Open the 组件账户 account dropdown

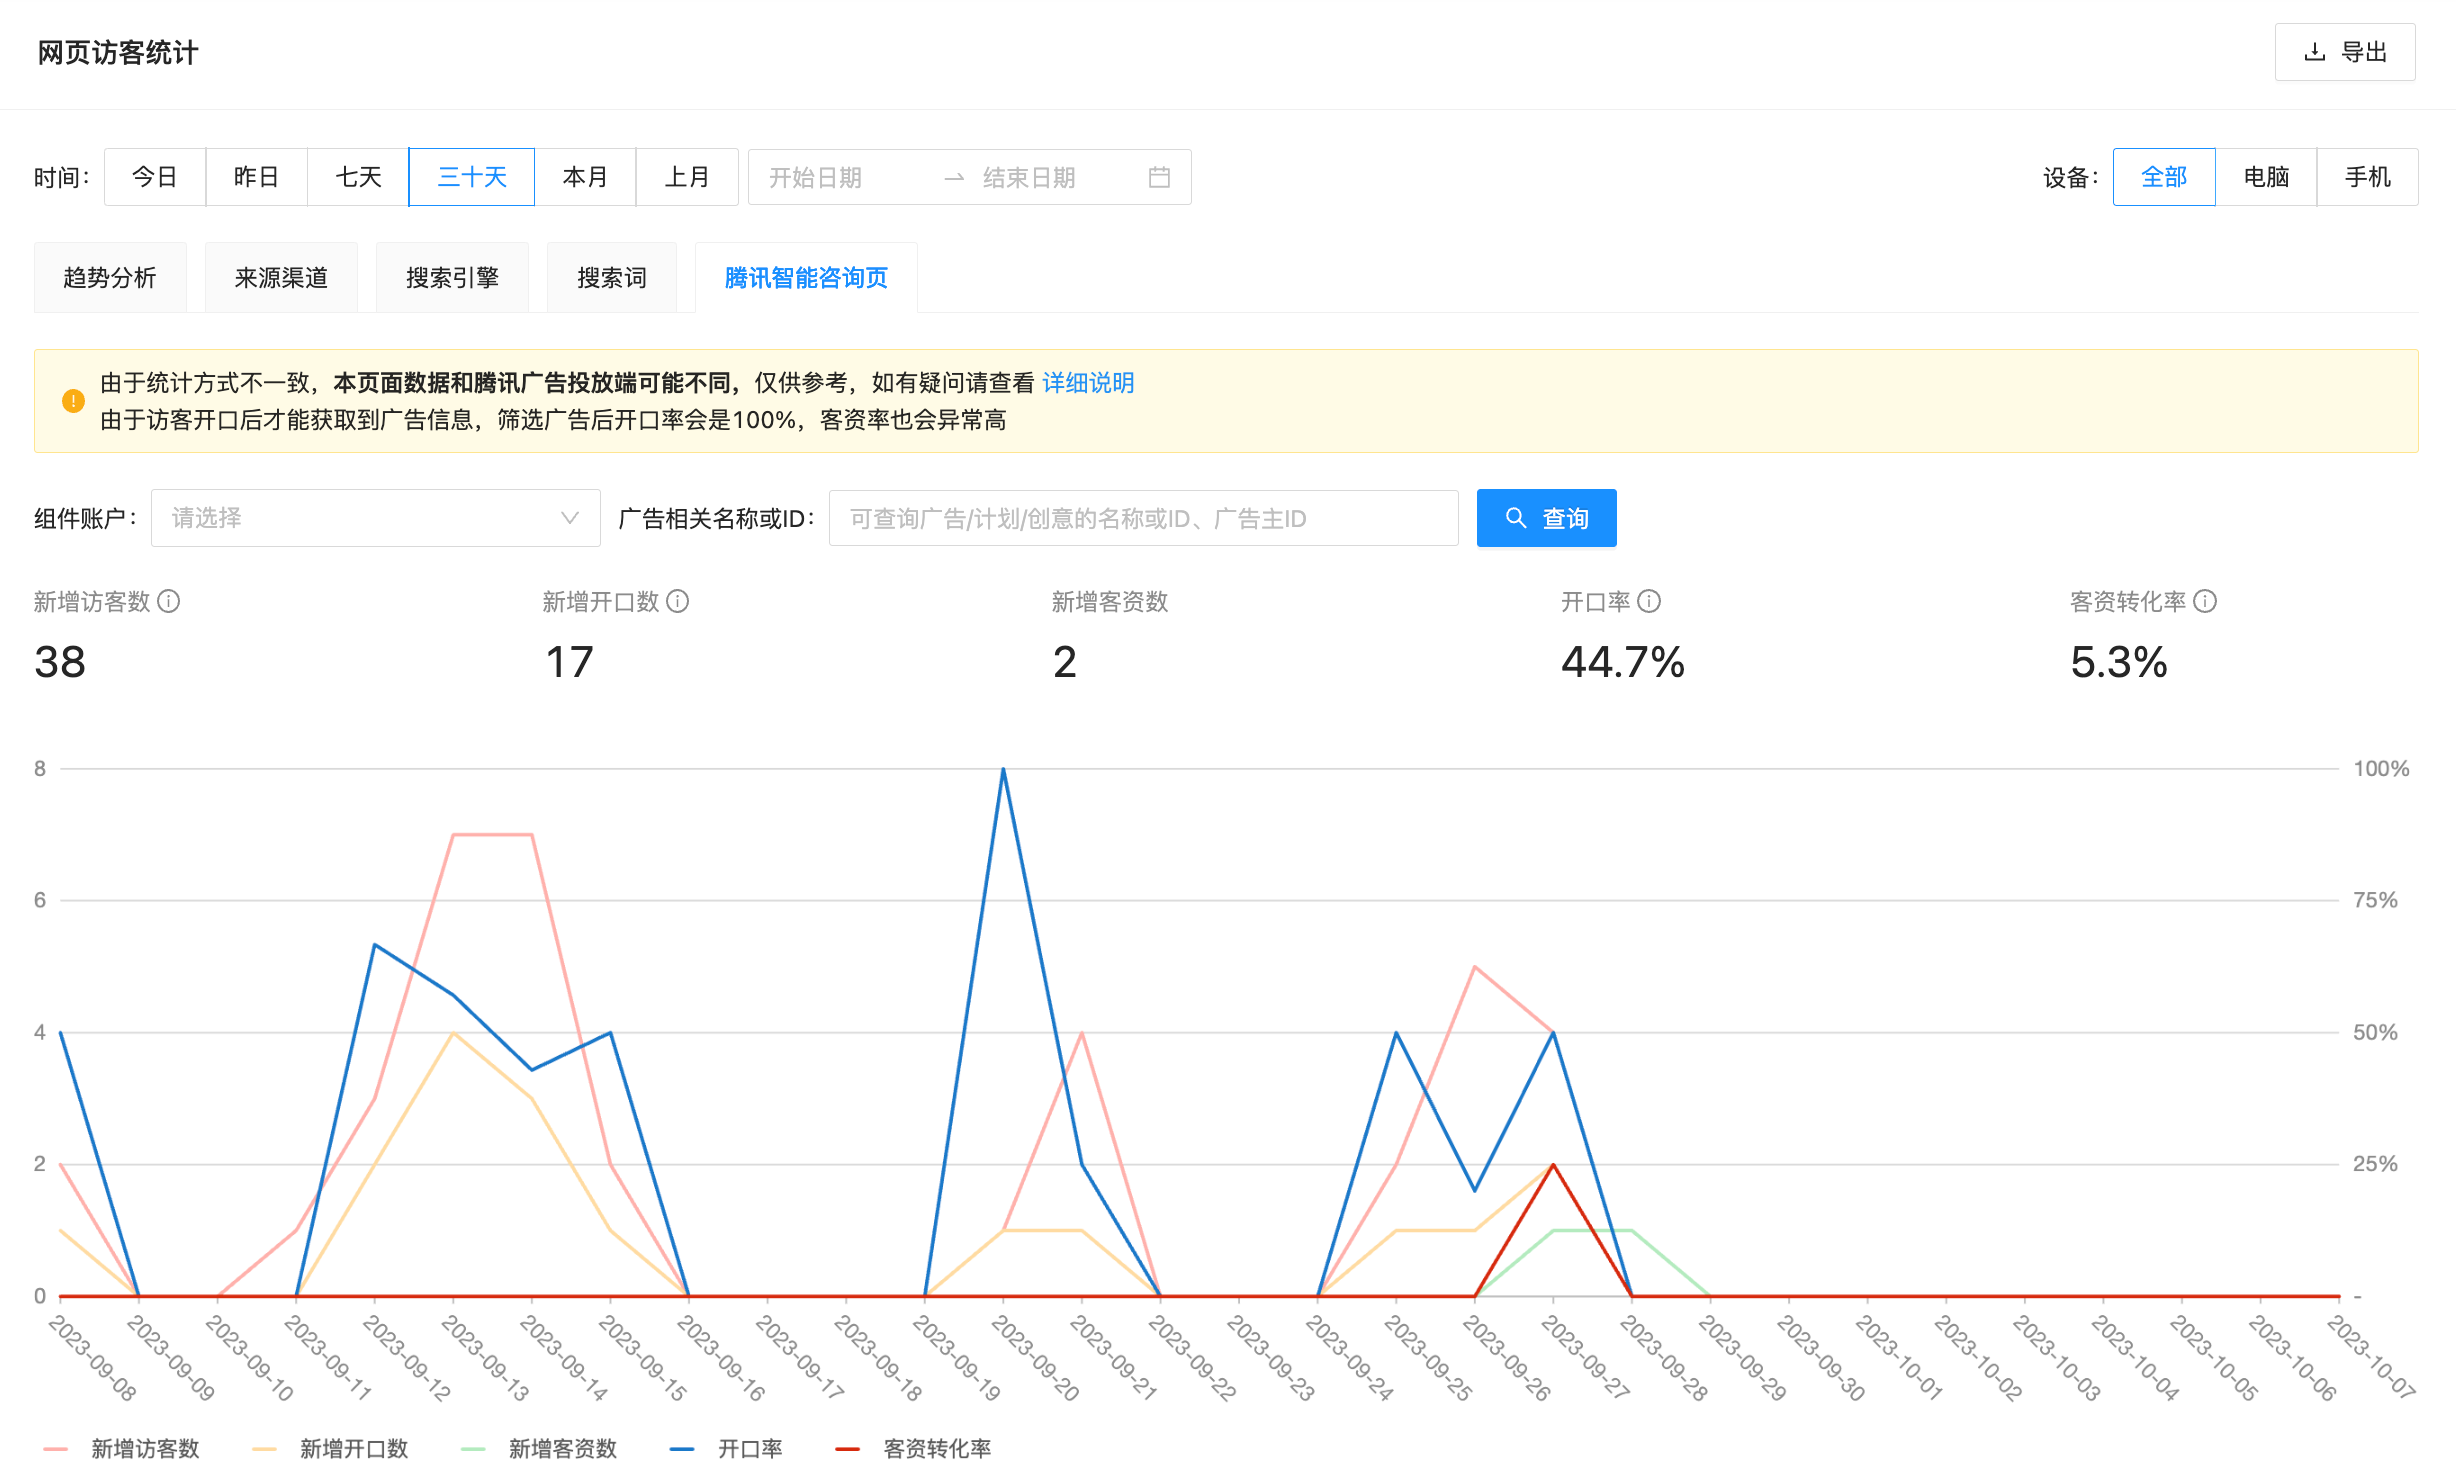pos(375,518)
